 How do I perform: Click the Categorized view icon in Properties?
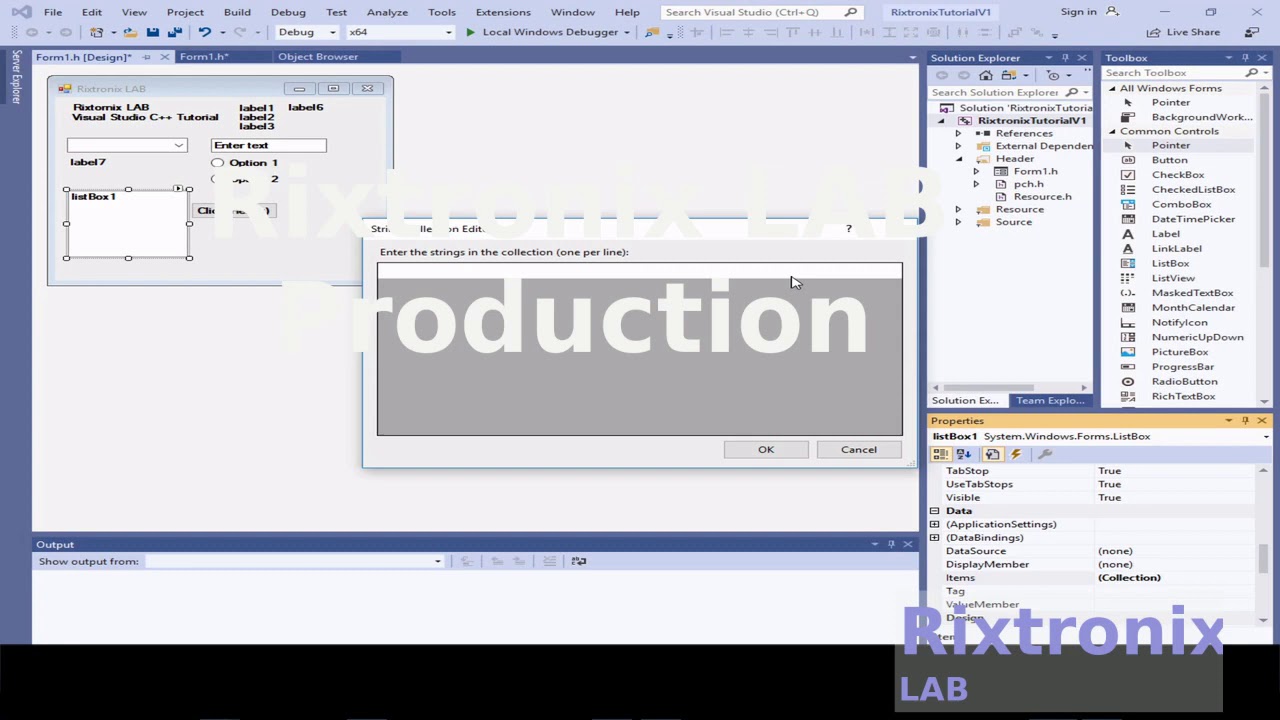coord(941,454)
